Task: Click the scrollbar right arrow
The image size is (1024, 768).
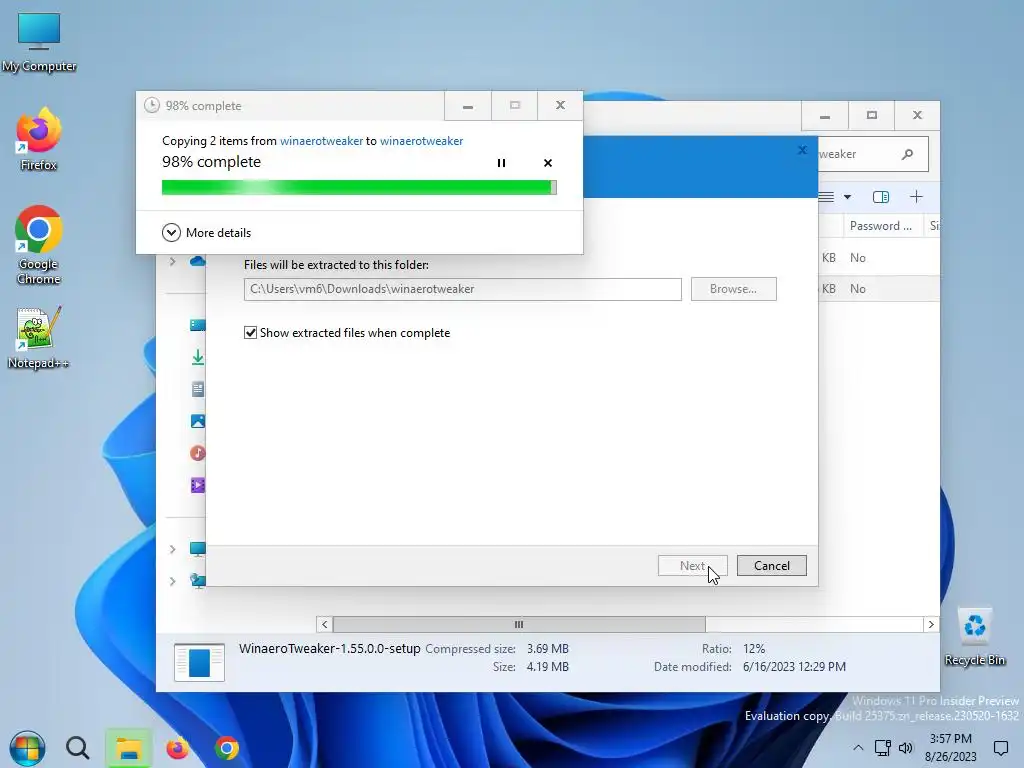Action: [x=931, y=624]
